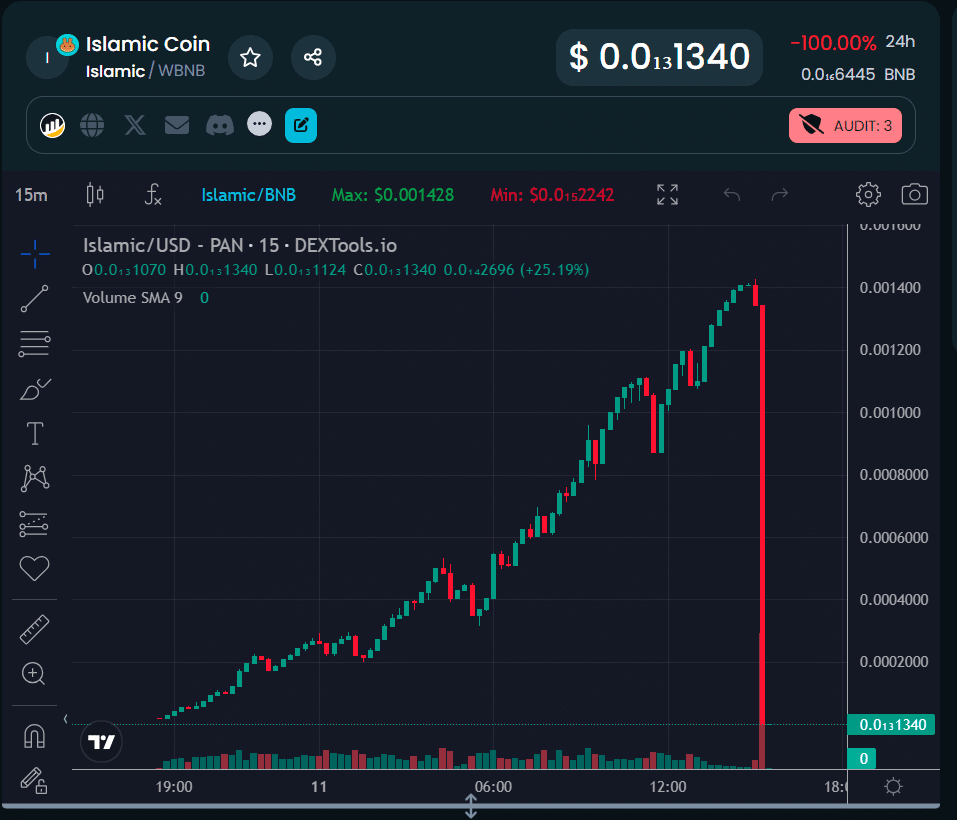Select the trend line drawing tool
957x820 pixels.
coord(35,298)
